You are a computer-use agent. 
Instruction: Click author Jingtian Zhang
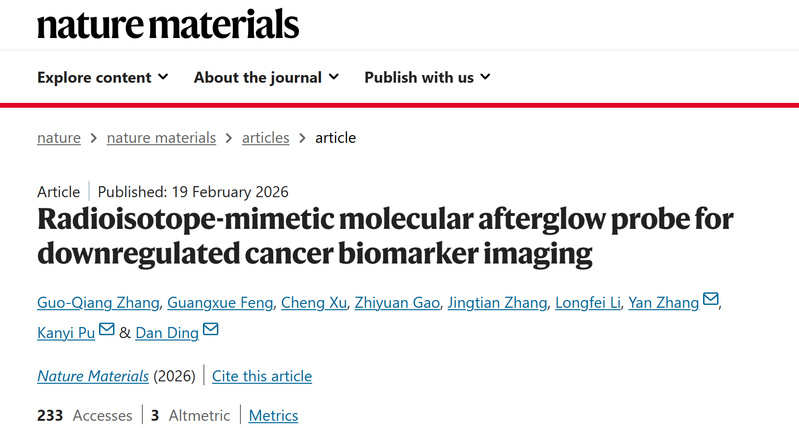497,303
